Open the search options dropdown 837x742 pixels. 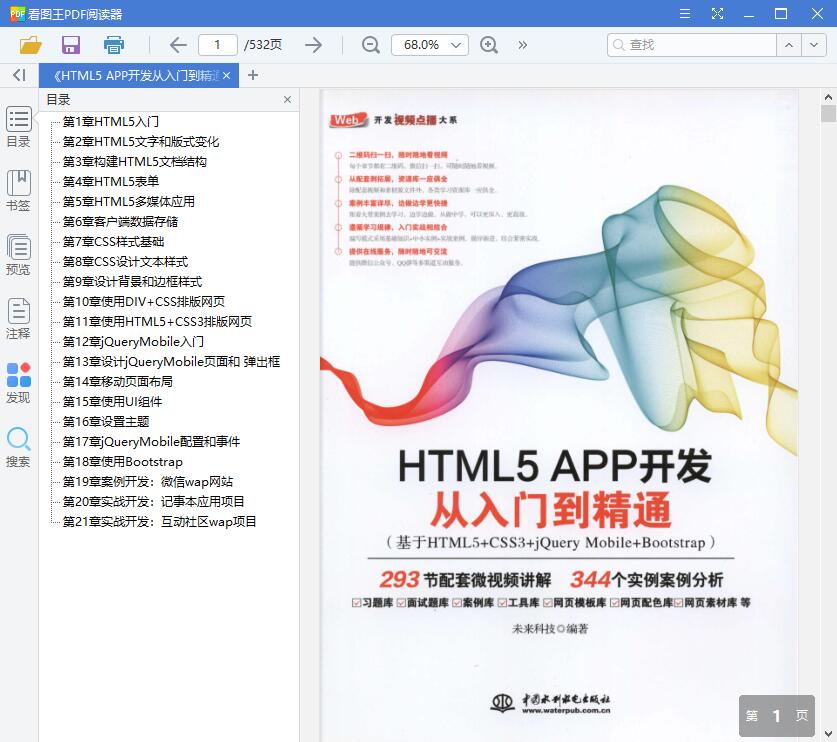[815, 45]
